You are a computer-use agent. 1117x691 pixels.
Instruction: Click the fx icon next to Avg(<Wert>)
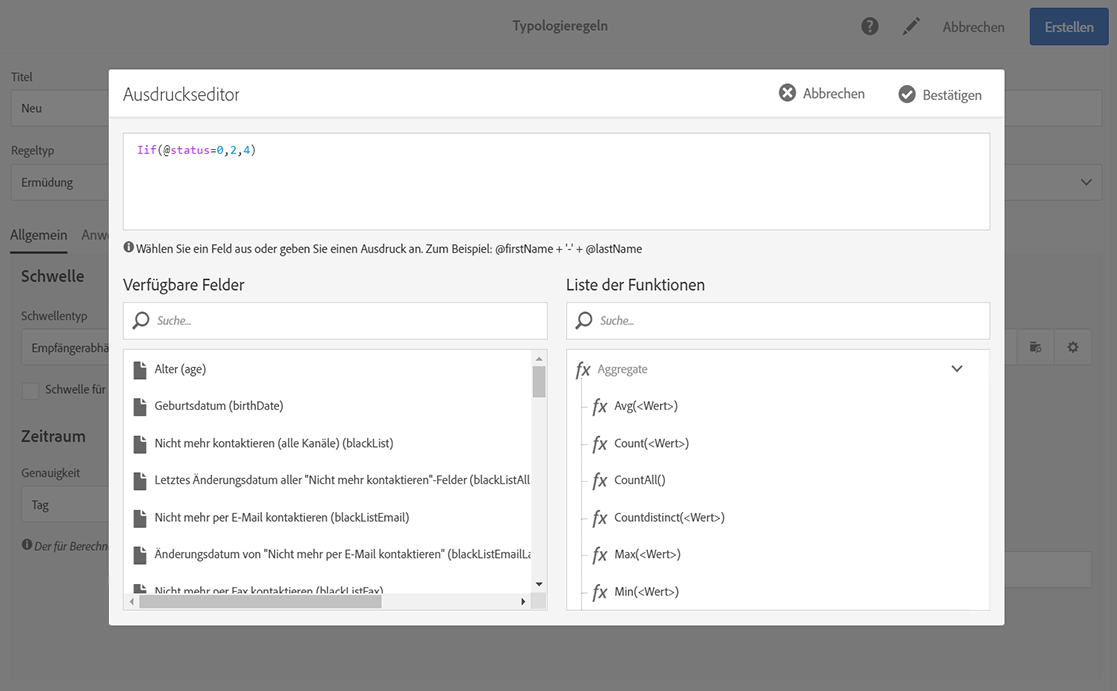pyautogui.click(x=600, y=406)
